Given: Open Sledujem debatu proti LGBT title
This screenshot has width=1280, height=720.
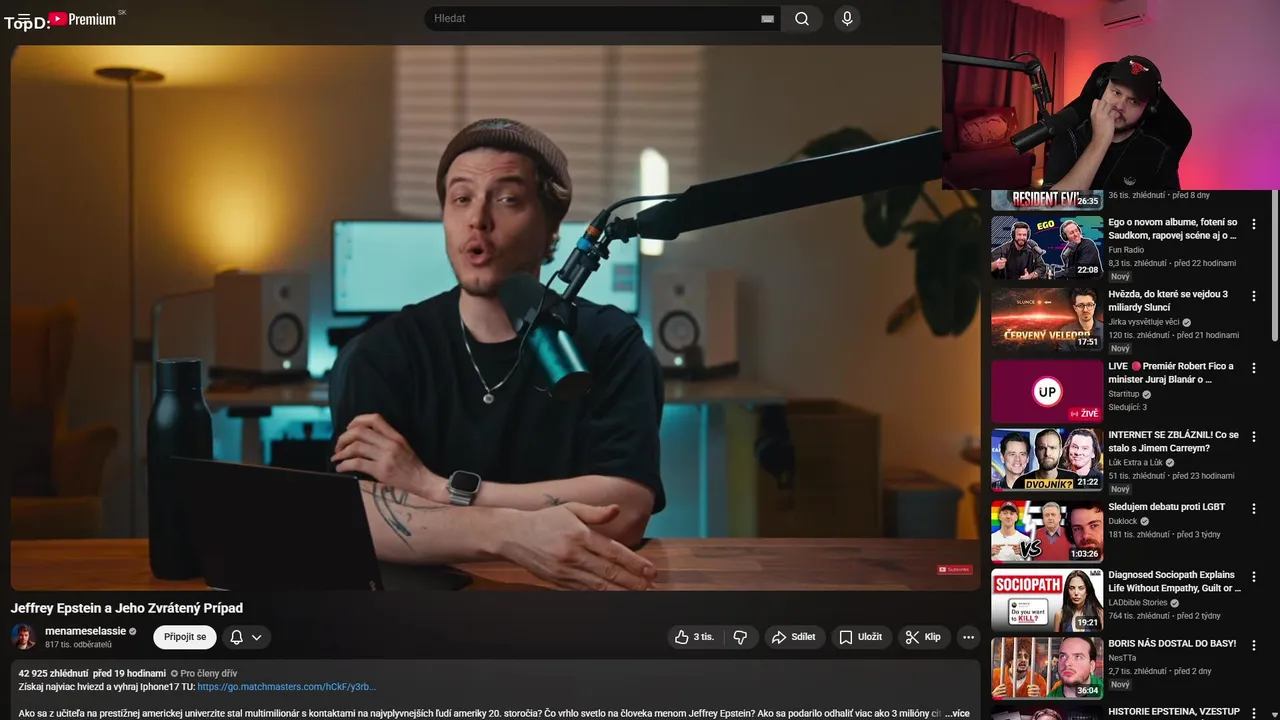Looking at the screenshot, I should click(x=1166, y=507).
